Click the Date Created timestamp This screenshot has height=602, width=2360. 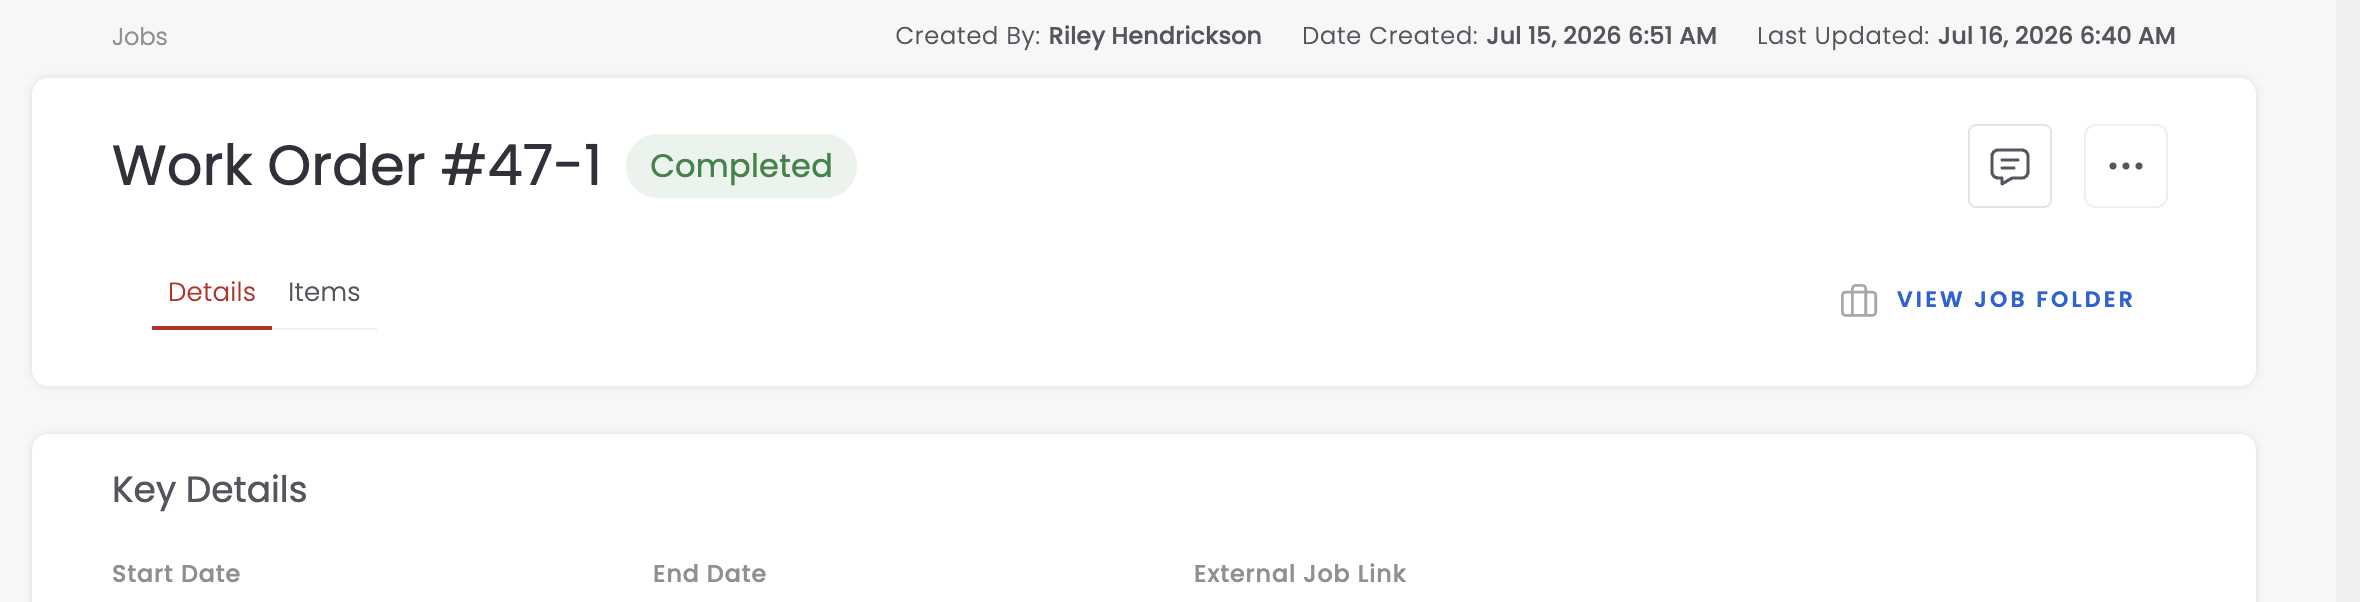(1601, 36)
